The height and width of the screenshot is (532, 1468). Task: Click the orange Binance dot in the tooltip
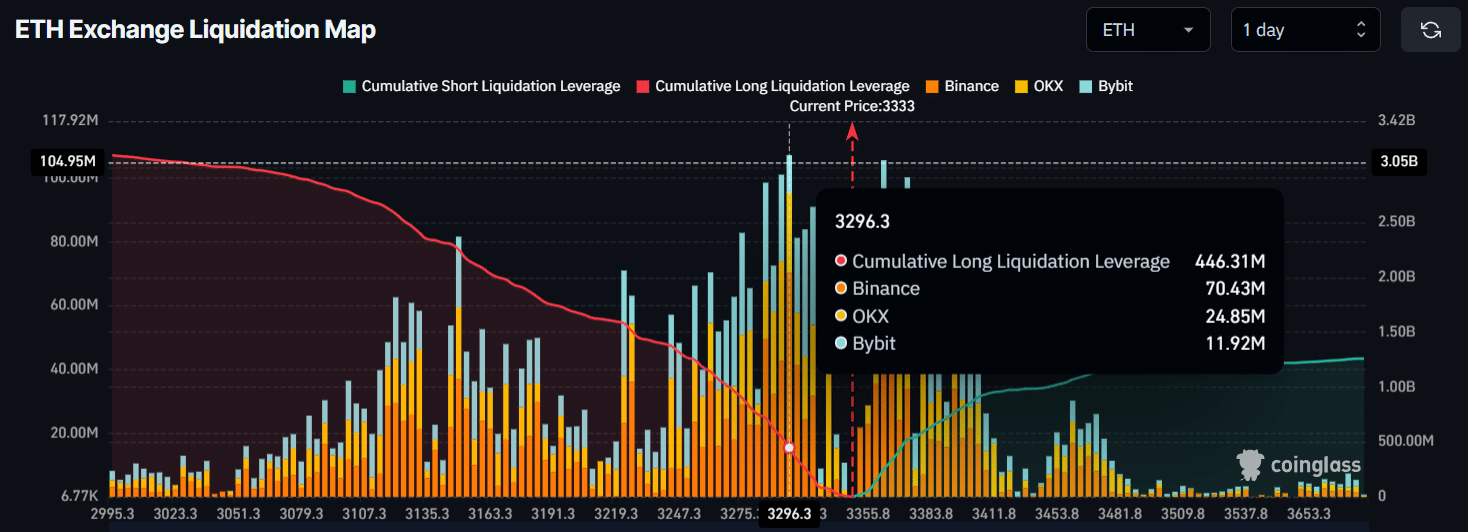(x=841, y=289)
